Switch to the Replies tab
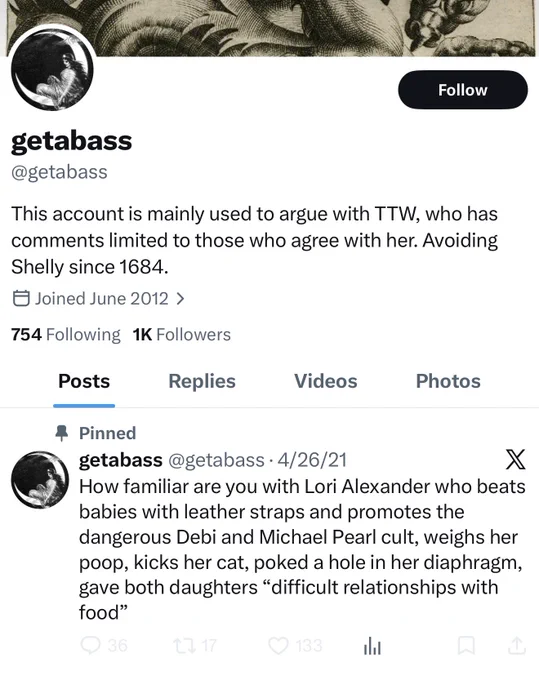This screenshot has height=680, width=539. 202,382
